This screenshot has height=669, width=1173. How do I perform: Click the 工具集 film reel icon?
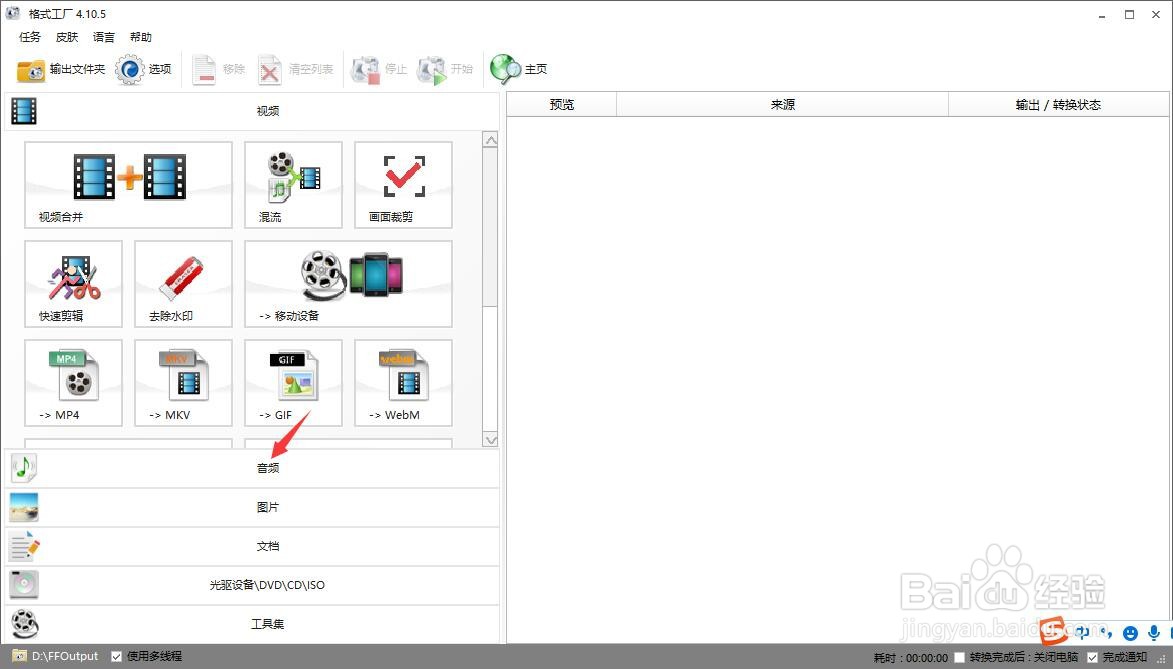(24, 623)
